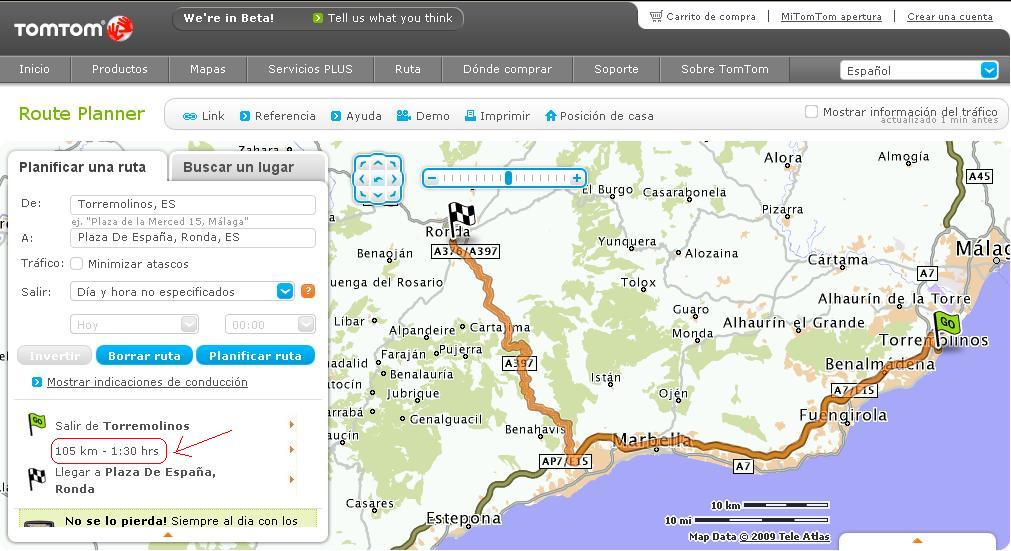Zoom out with the minus button
The image size is (1011, 551).
(x=432, y=178)
